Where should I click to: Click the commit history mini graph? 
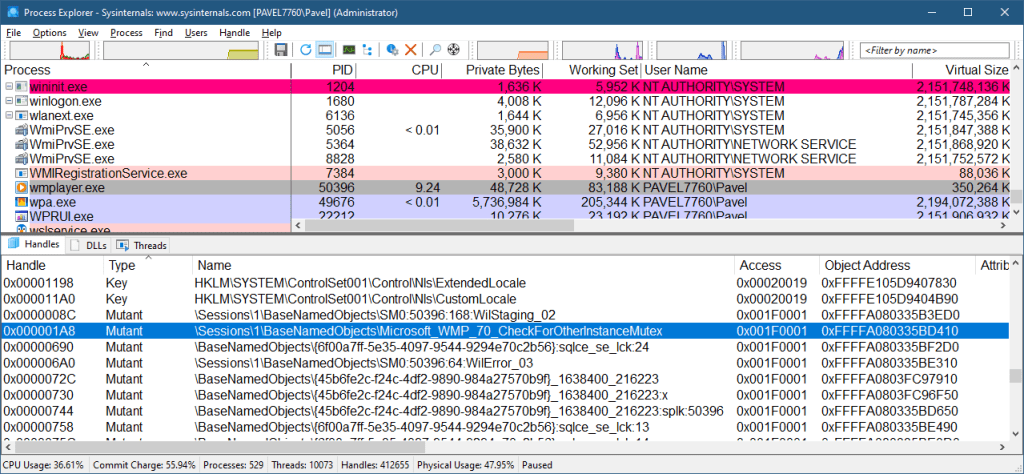[181, 50]
